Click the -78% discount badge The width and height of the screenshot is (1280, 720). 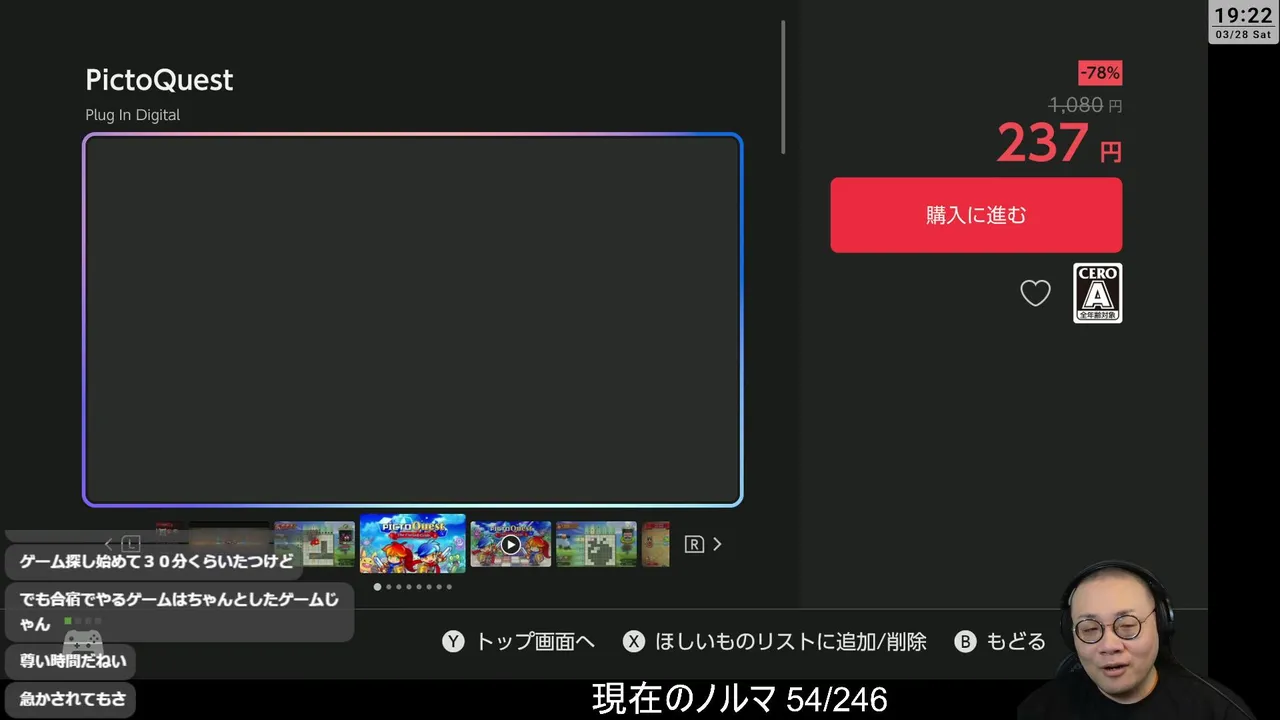pos(1100,73)
